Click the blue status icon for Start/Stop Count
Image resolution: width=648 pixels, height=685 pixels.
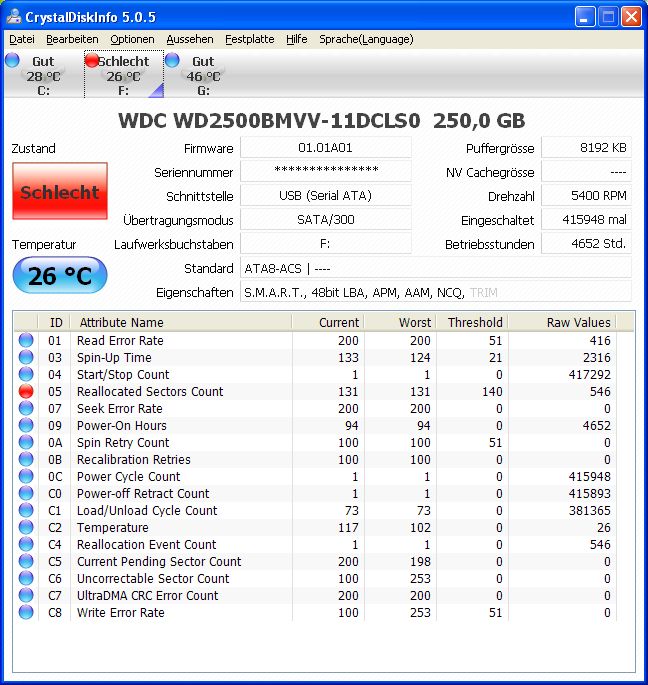(26, 374)
